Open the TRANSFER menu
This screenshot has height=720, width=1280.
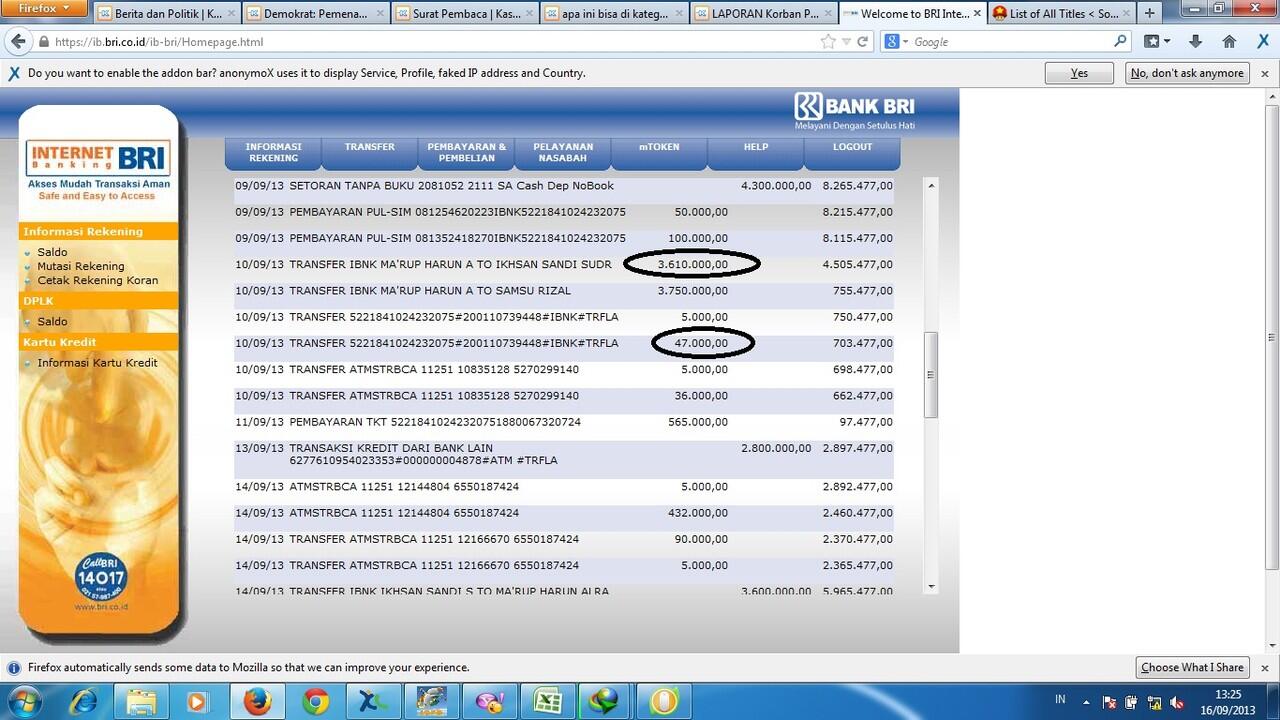(370, 152)
